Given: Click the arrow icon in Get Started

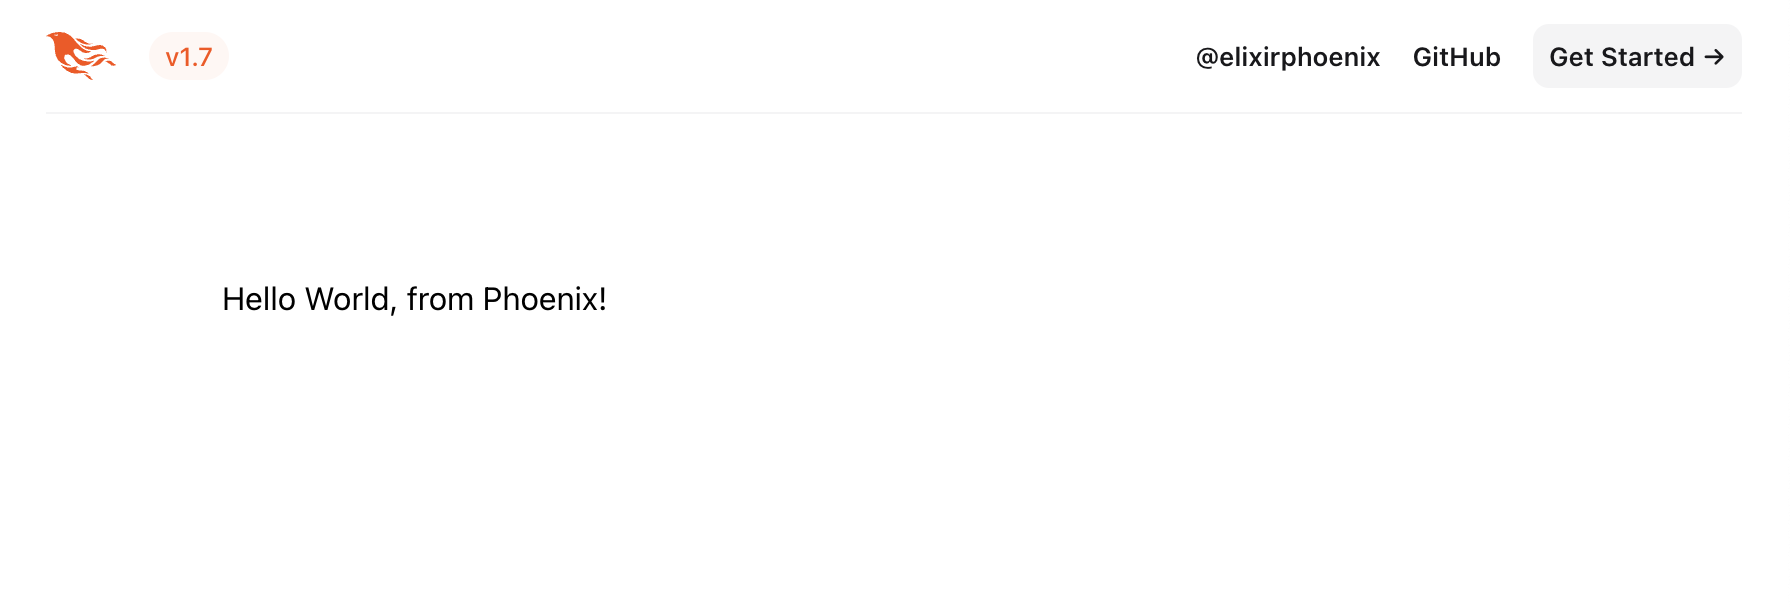Looking at the screenshot, I should pyautogui.click(x=1714, y=57).
